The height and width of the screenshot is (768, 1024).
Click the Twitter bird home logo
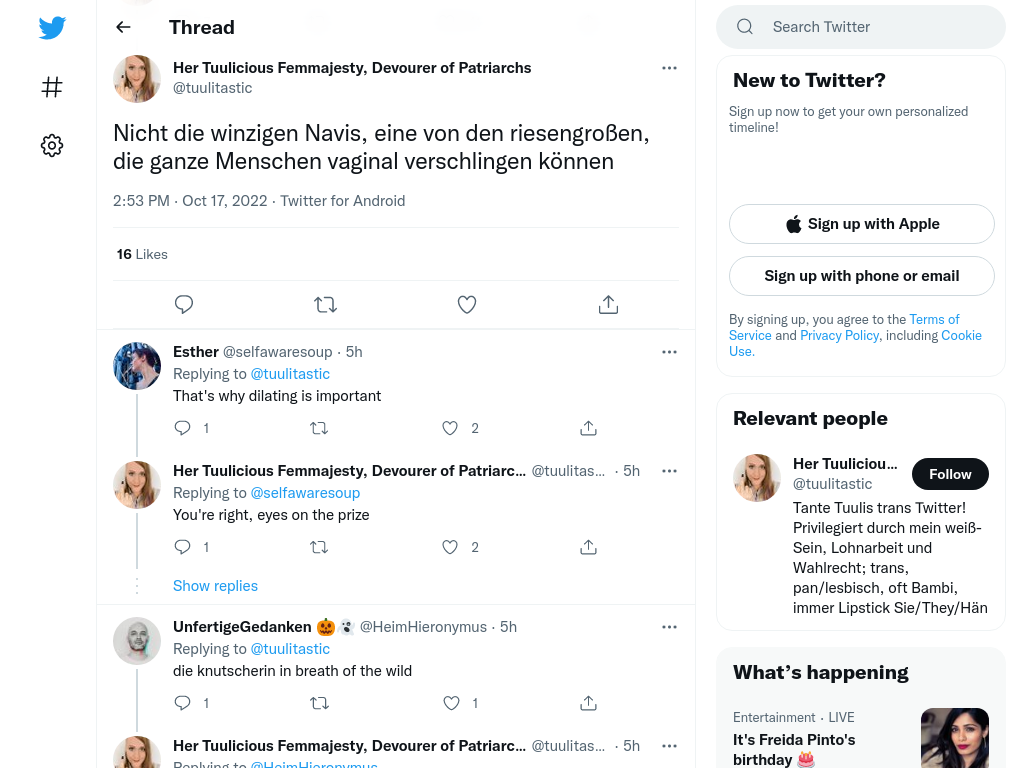coord(52,27)
